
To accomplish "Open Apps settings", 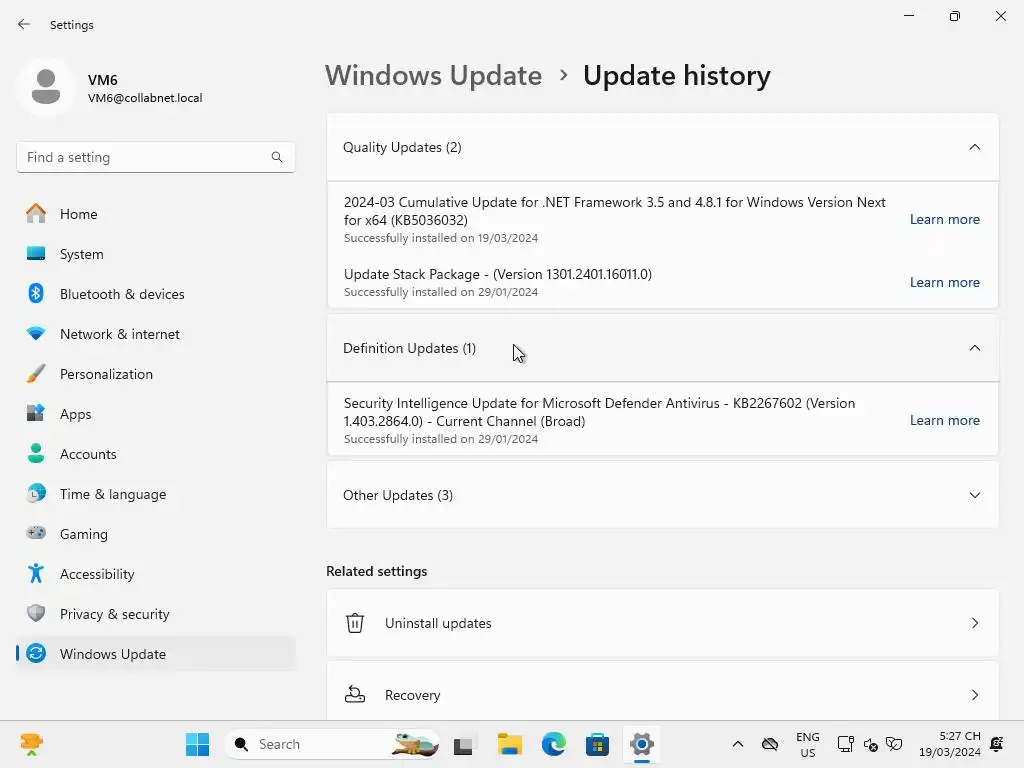I will [x=156, y=413].
